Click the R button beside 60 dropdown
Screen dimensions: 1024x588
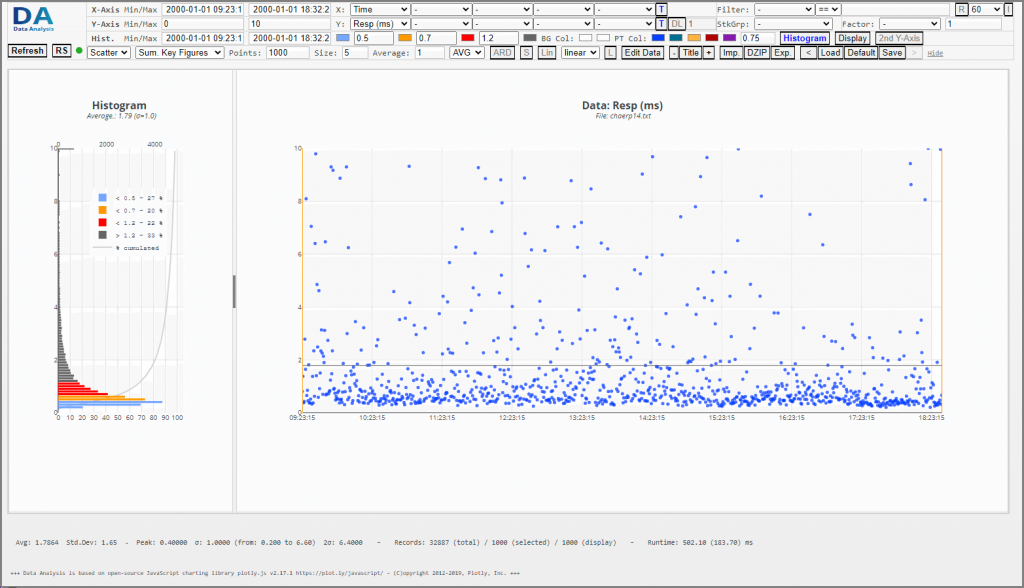961,9
